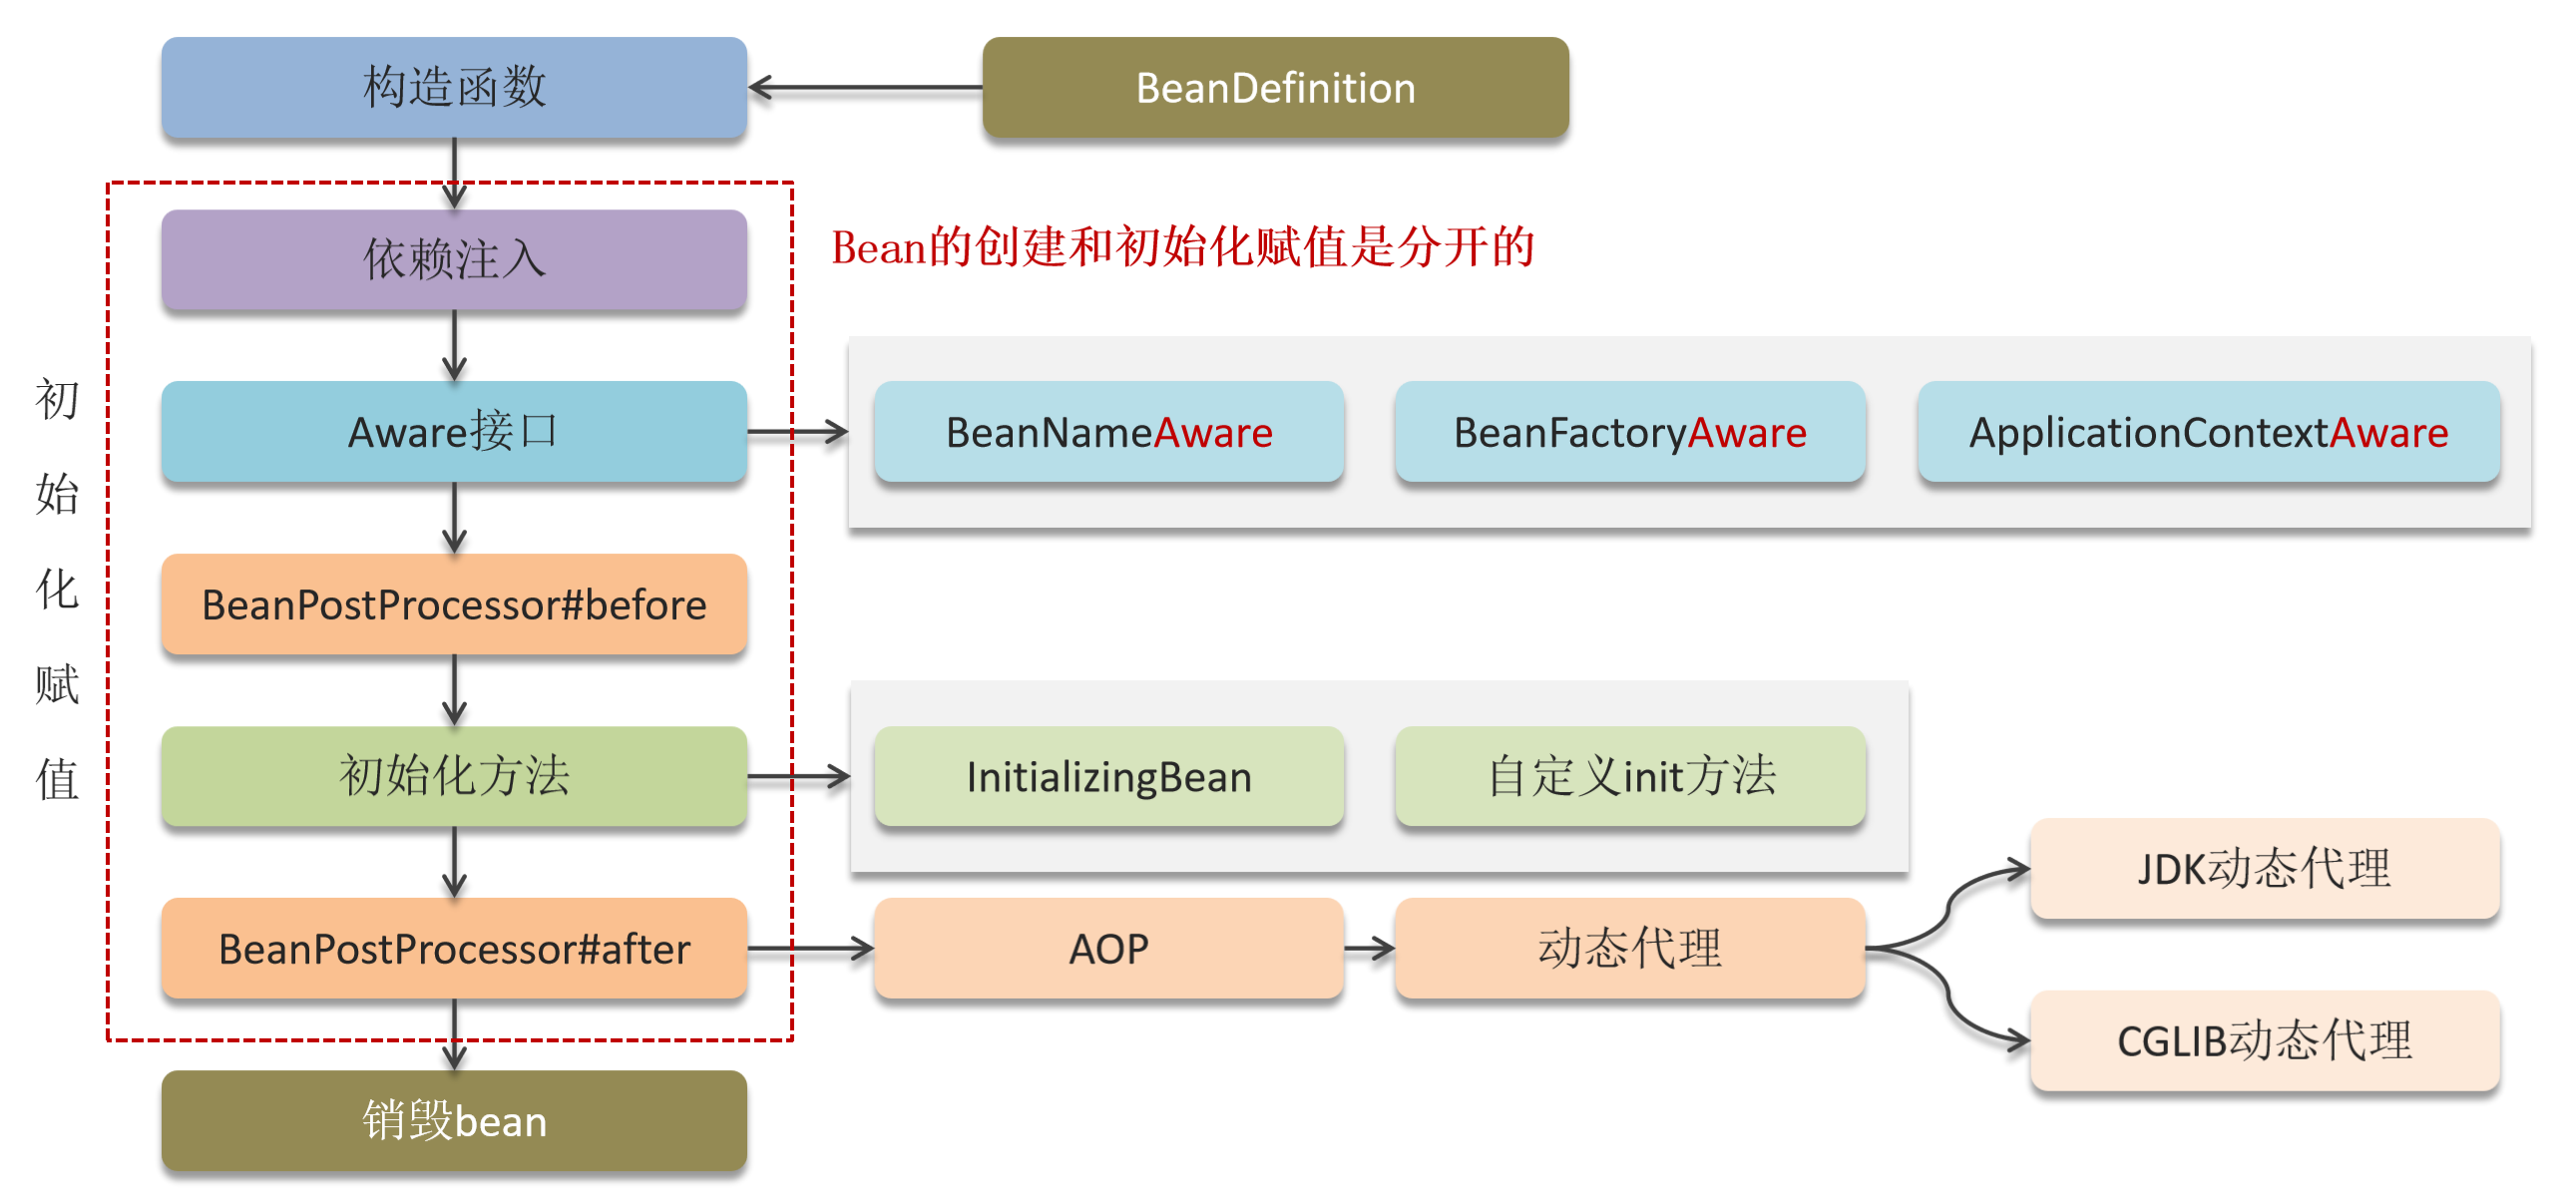Click the CGLIB动态代理 box
This screenshot has height=1197, width=2576.
tap(2265, 1040)
